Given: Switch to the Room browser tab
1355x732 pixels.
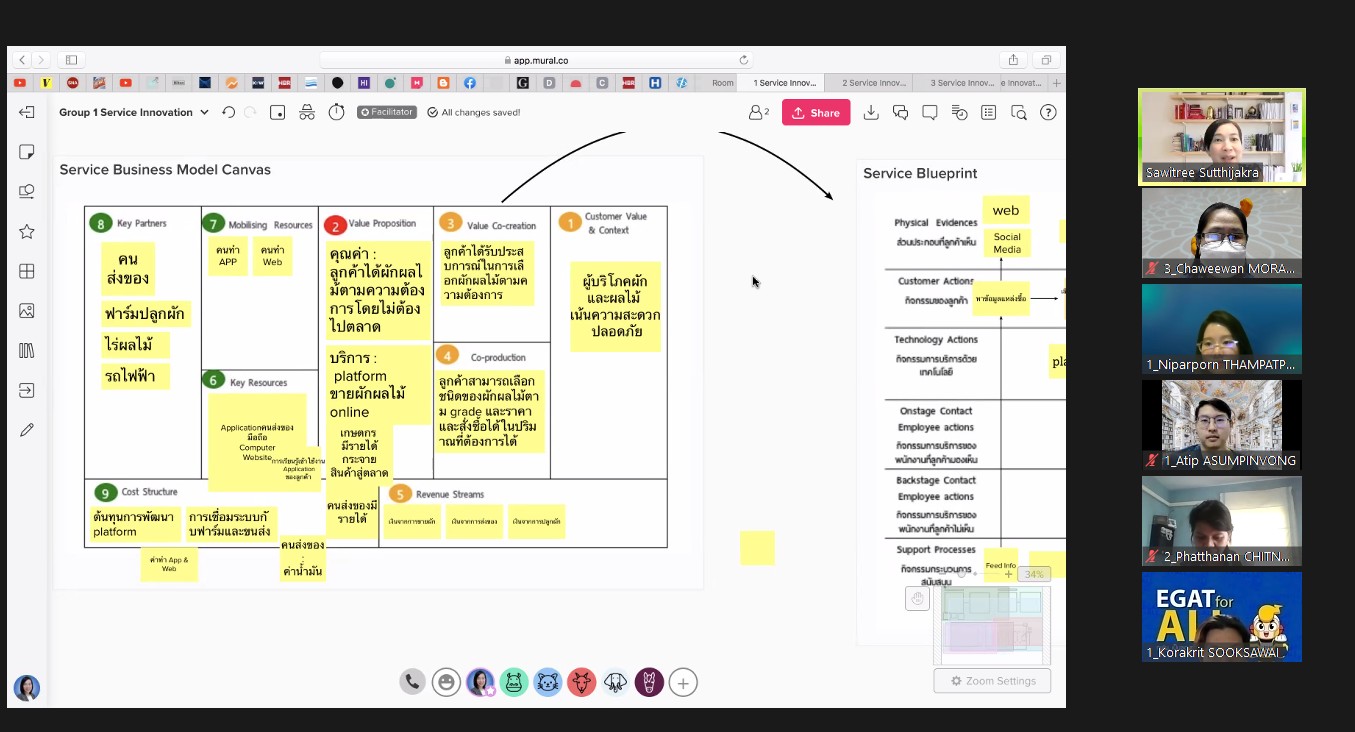Looking at the screenshot, I should pyautogui.click(x=722, y=83).
